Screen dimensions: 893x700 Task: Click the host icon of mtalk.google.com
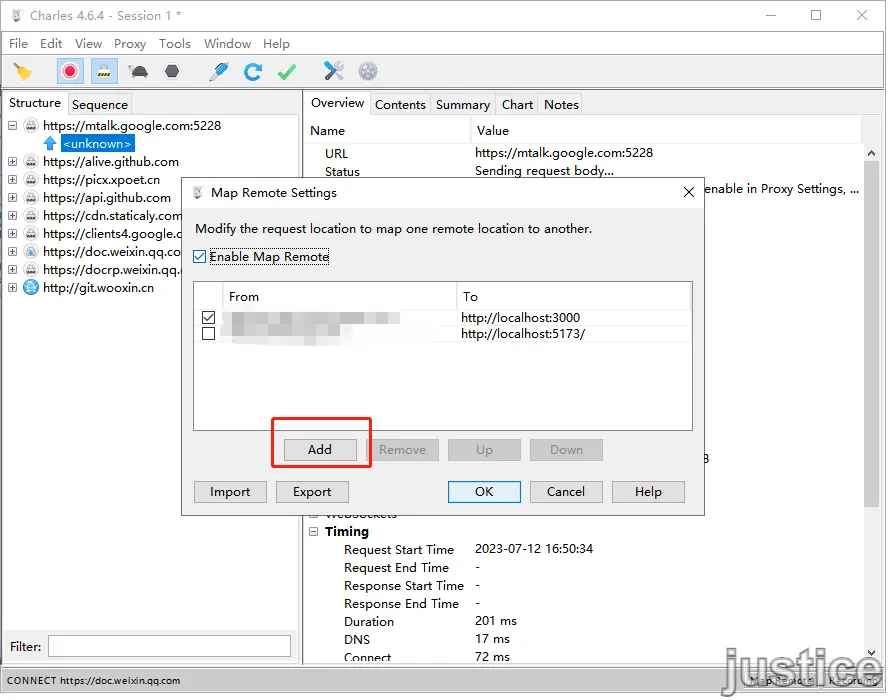click(x=31, y=126)
